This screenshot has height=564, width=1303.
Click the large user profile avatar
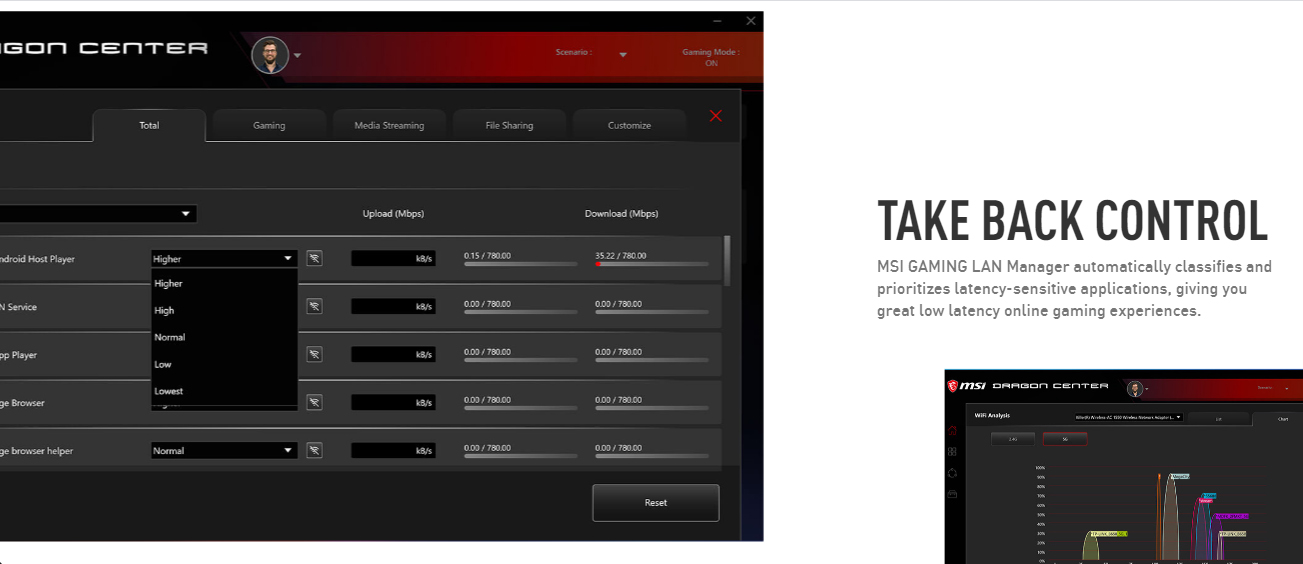[x=270, y=55]
